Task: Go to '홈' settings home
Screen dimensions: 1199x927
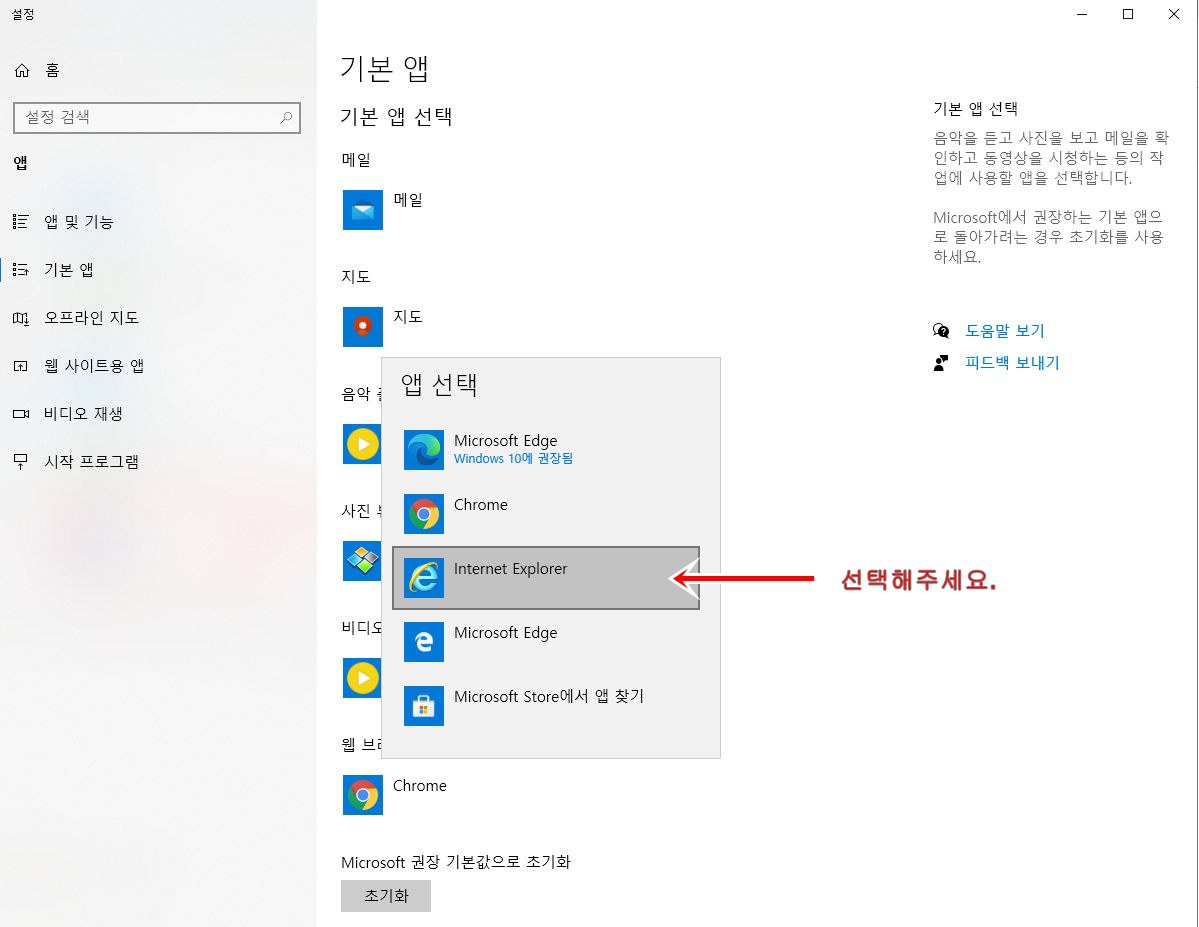Action: [x=158, y=70]
